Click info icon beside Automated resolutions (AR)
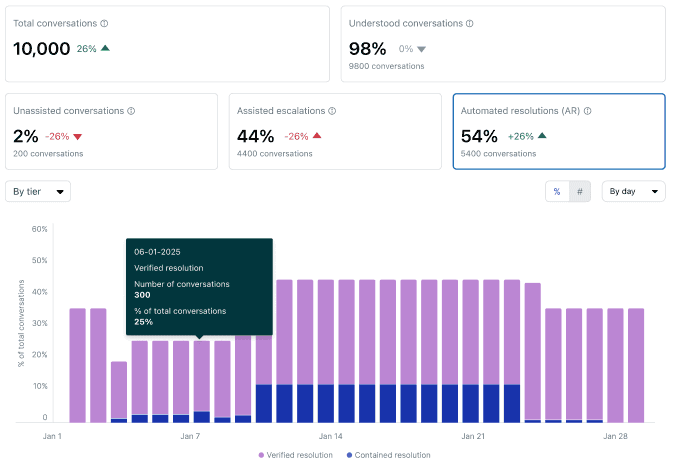Viewport: 673px width, 471px height. (588, 111)
